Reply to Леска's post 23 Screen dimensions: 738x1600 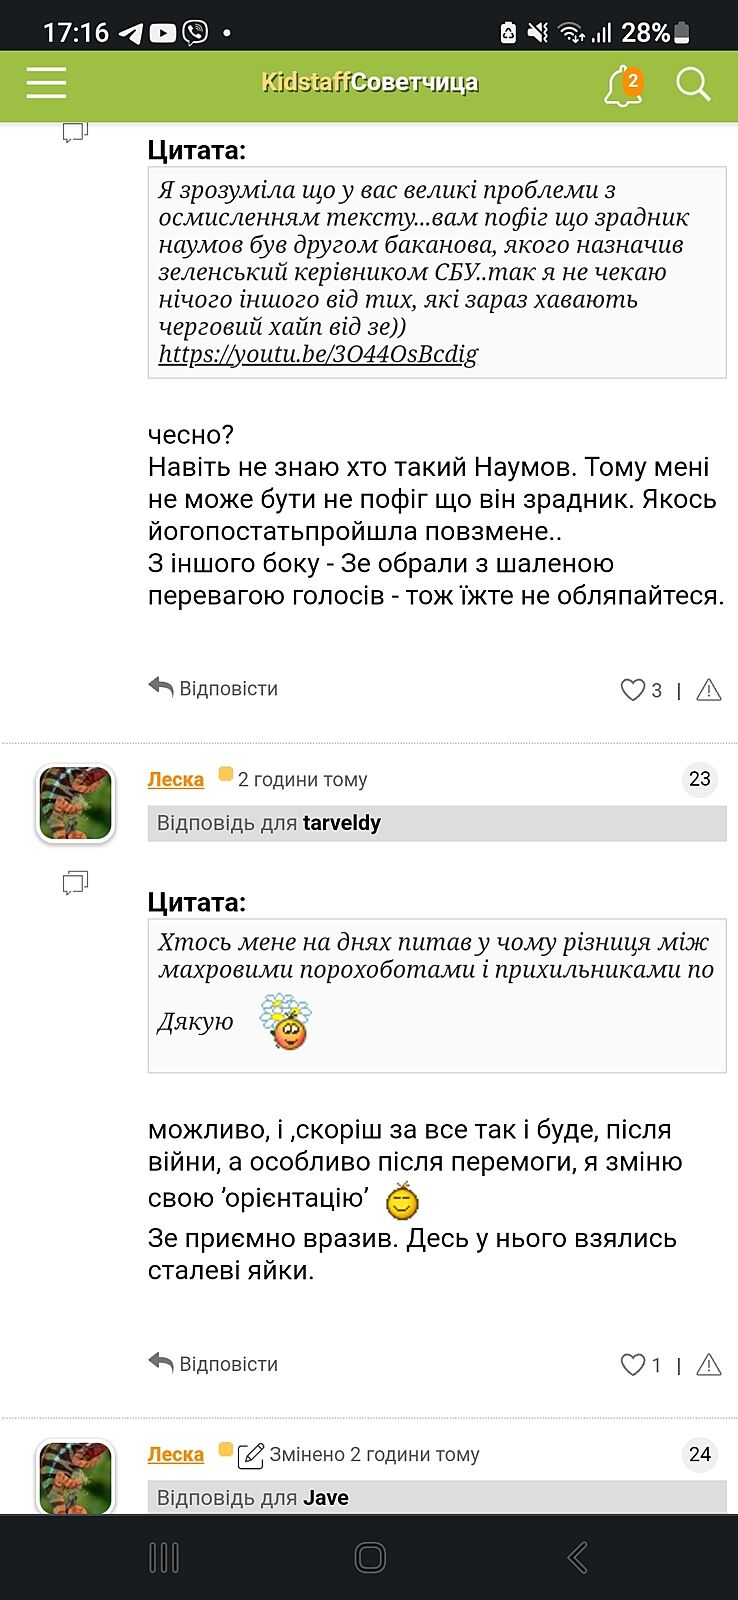[213, 1364]
